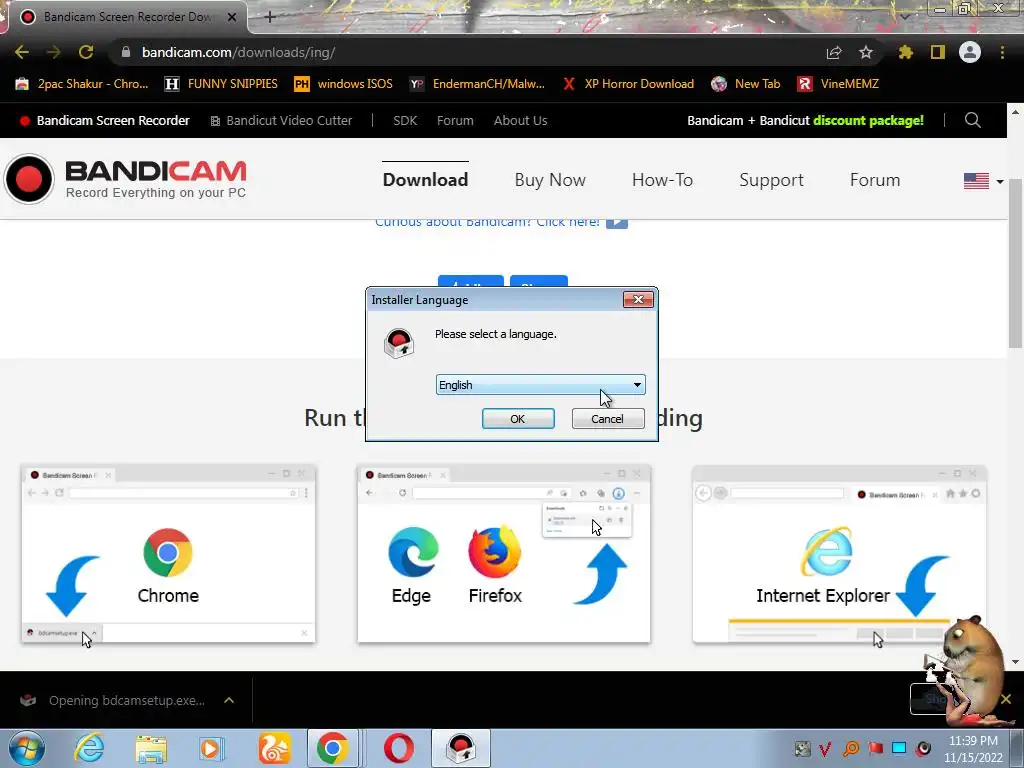Open the windows ISOS bookmark
This screenshot has height=768, width=1024.
click(x=344, y=84)
